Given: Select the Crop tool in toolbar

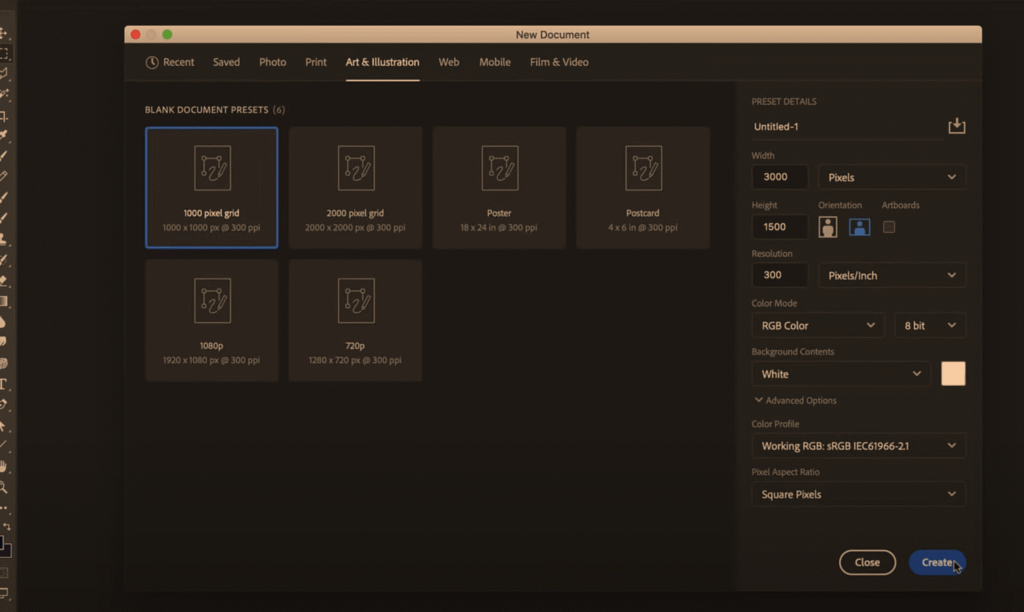Looking at the screenshot, I should (4, 115).
